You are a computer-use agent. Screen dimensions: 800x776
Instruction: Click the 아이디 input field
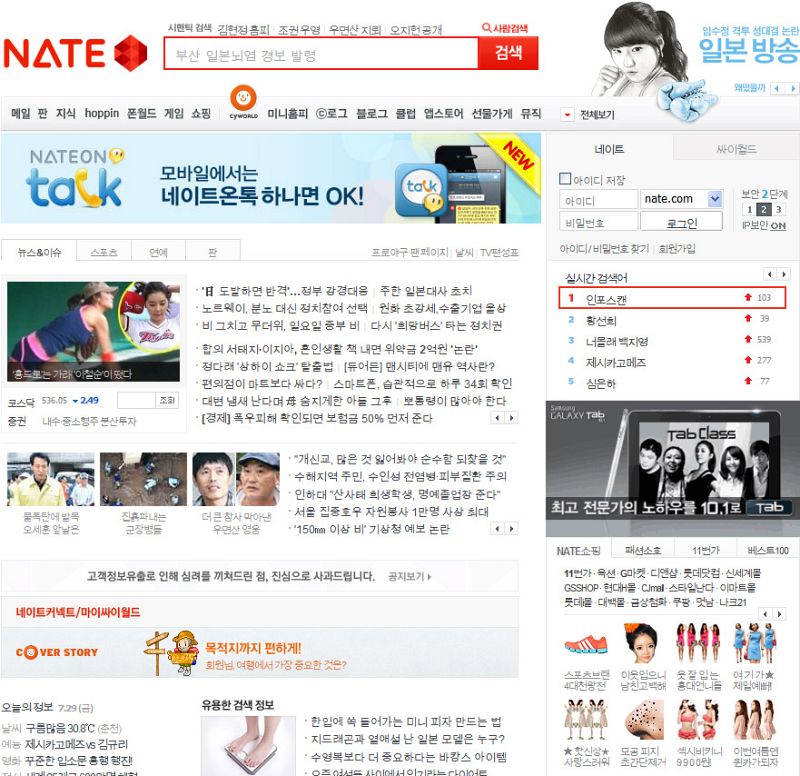pyautogui.click(x=598, y=199)
